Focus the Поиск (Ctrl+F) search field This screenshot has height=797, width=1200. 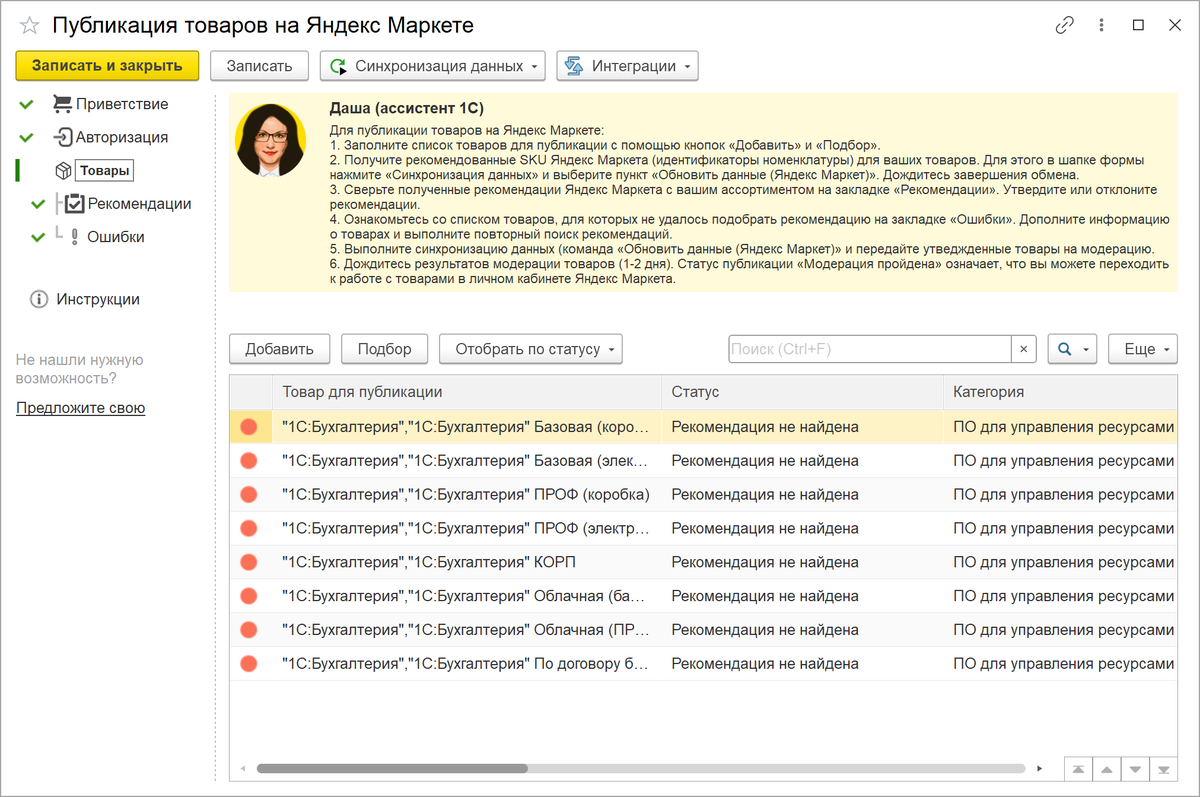870,349
